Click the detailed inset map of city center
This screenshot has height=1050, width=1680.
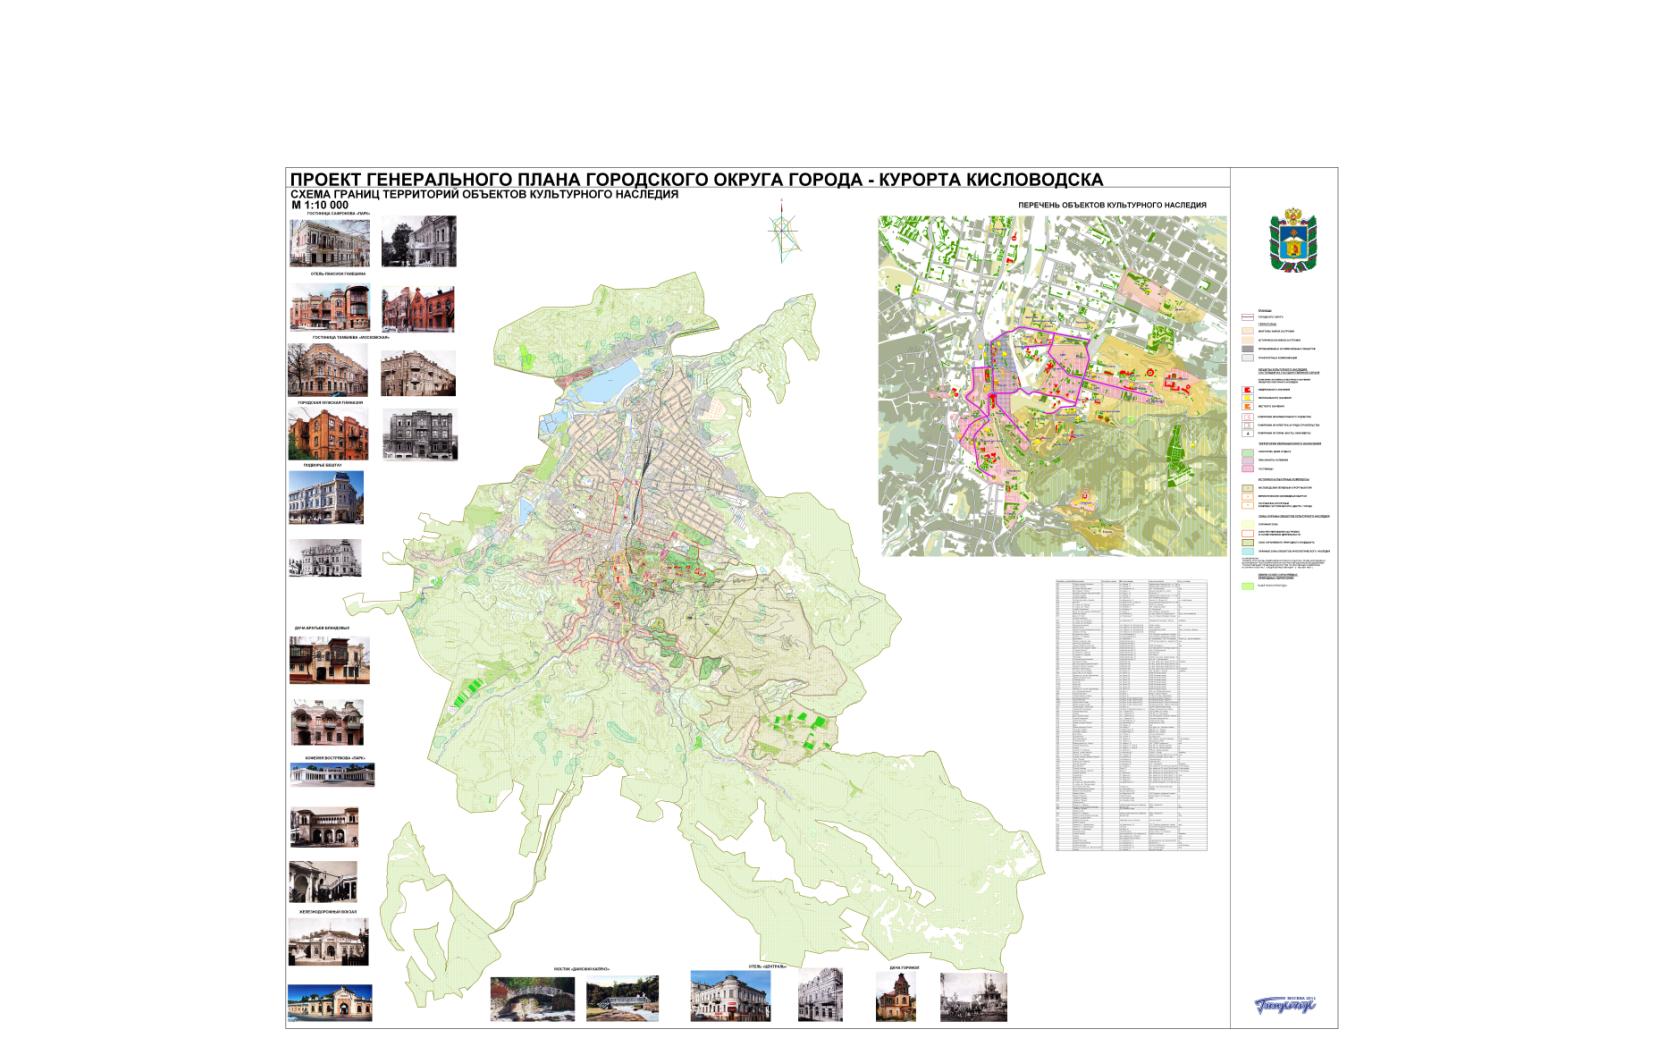1053,385
